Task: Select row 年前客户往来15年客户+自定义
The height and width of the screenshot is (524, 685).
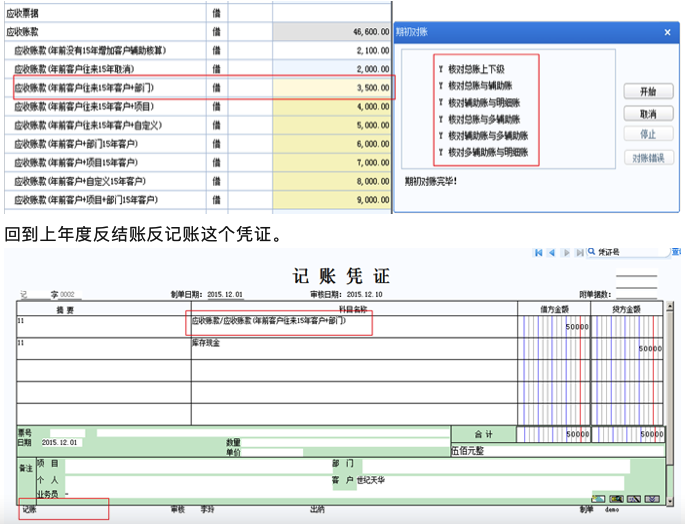Action: (198, 125)
